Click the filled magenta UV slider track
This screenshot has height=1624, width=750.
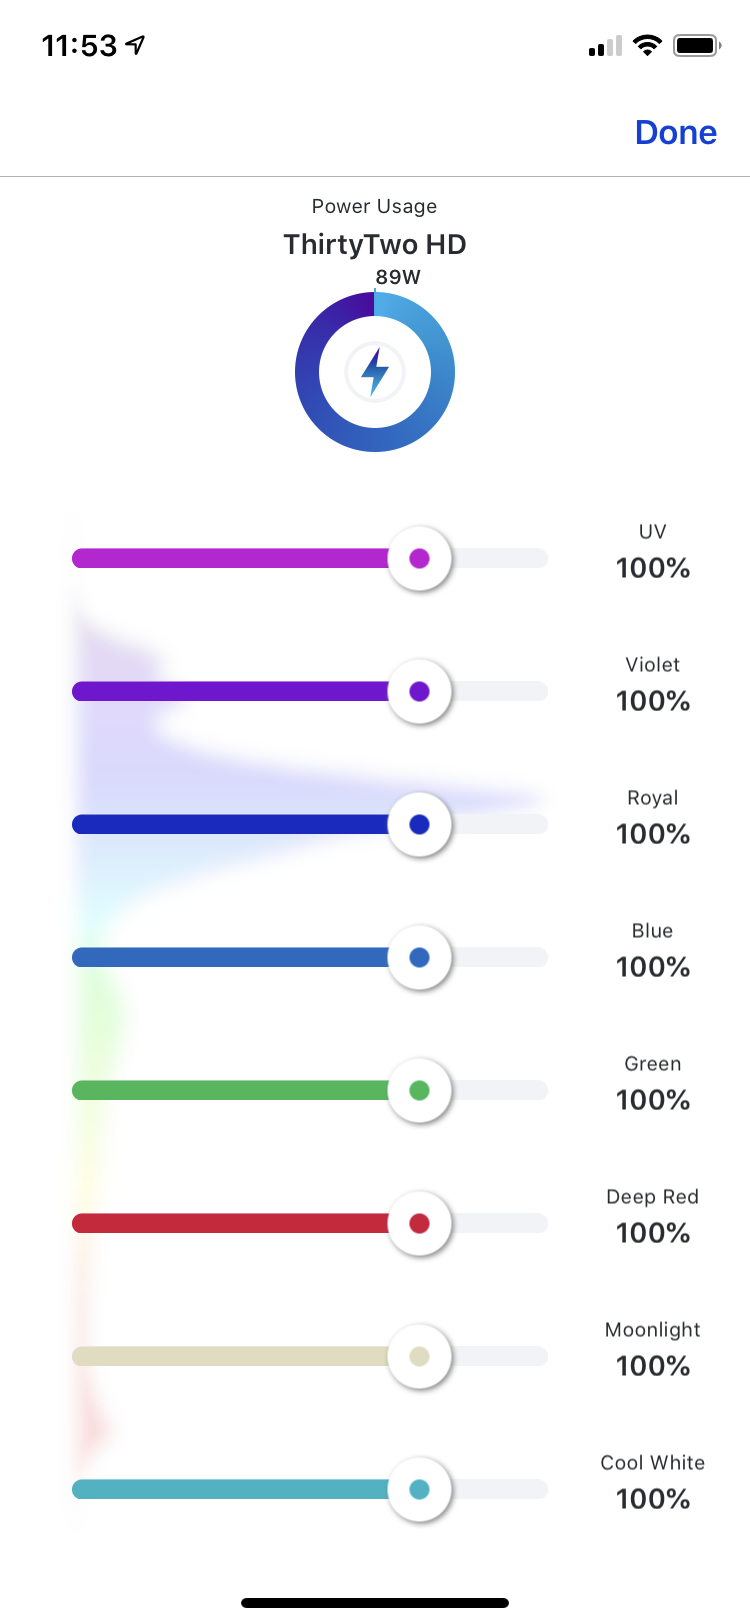pos(230,558)
